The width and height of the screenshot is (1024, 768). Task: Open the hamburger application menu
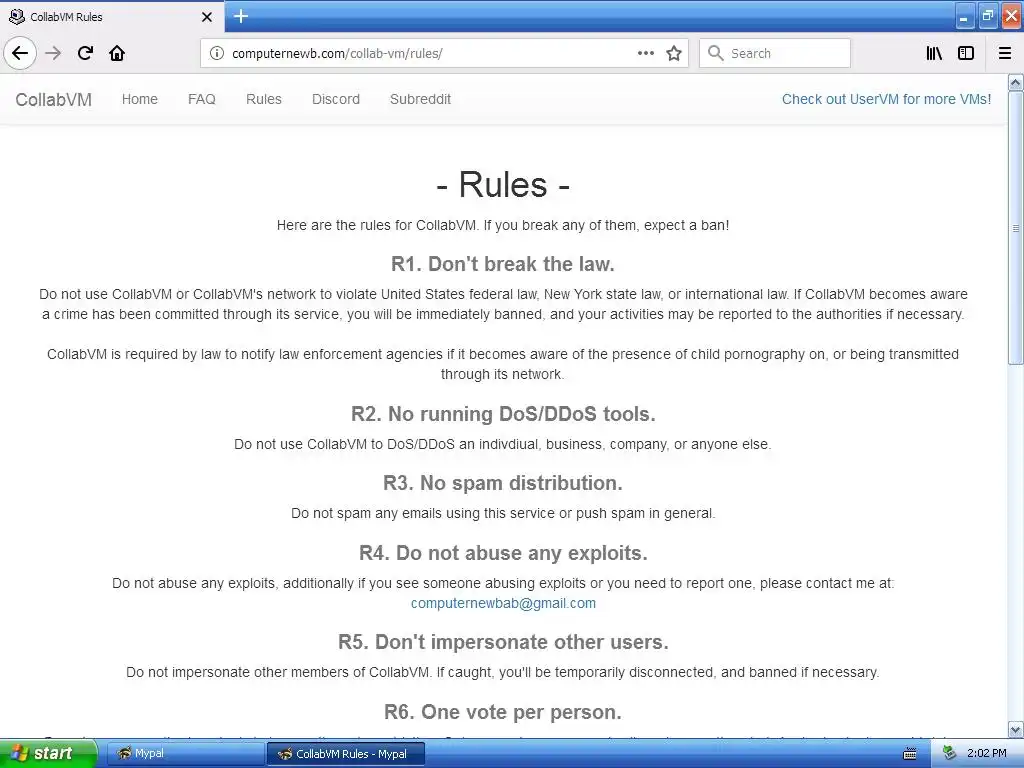coord(1004,53)
